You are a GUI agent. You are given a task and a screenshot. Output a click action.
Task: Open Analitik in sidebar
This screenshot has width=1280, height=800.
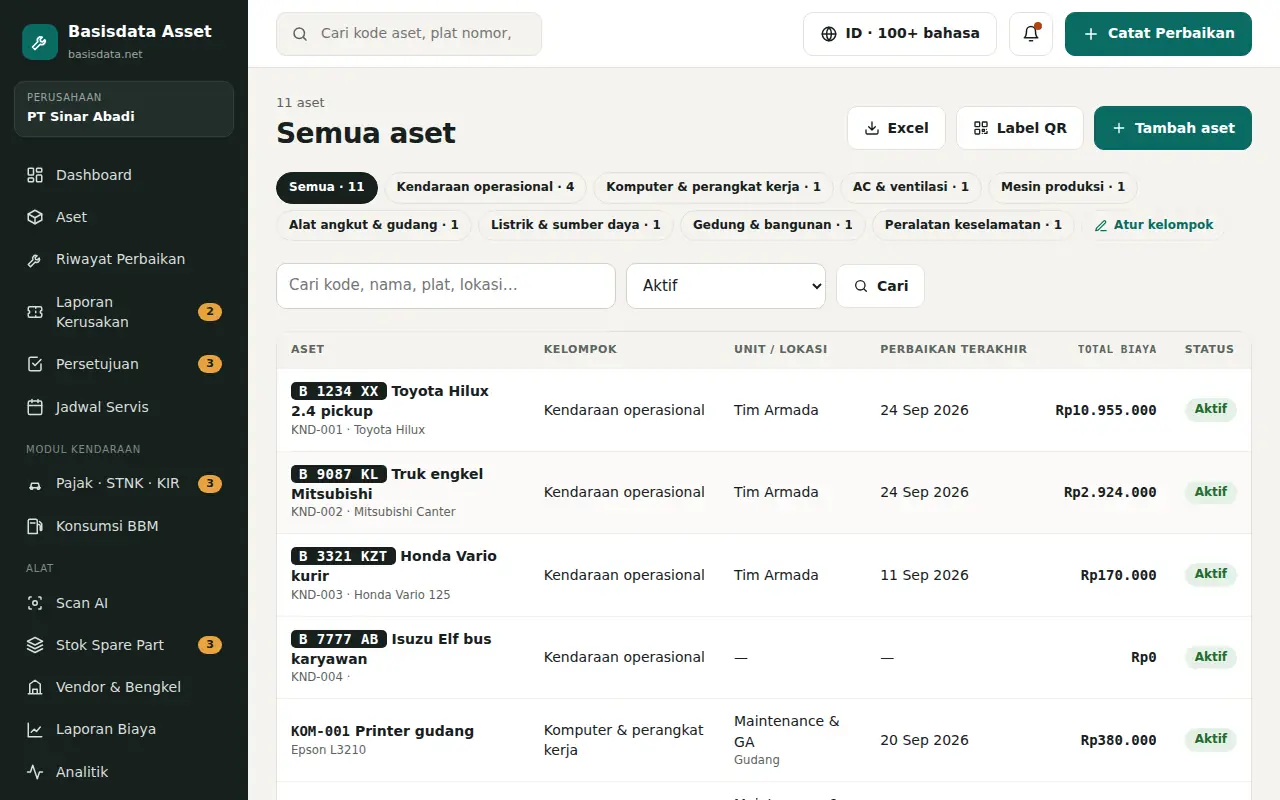(124, 772)
